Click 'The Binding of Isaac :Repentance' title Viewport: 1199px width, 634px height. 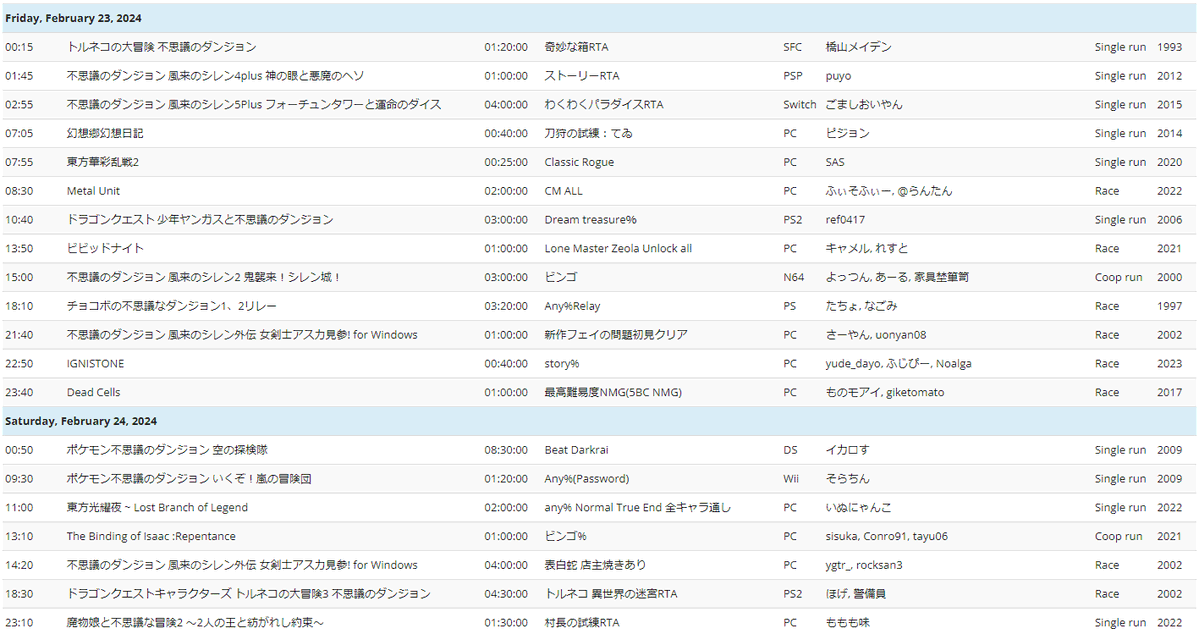[x=151, y=537]
